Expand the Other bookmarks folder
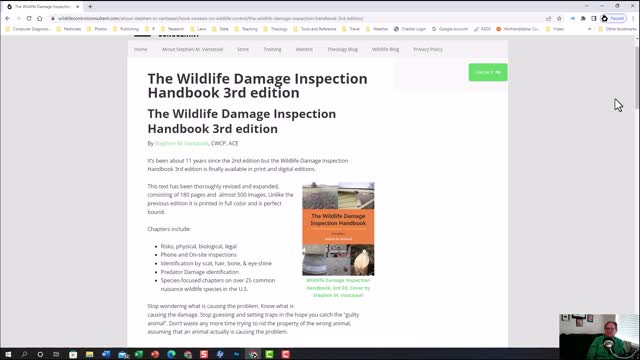The height and width of the screenshot is (360, 640). (617, 29)
